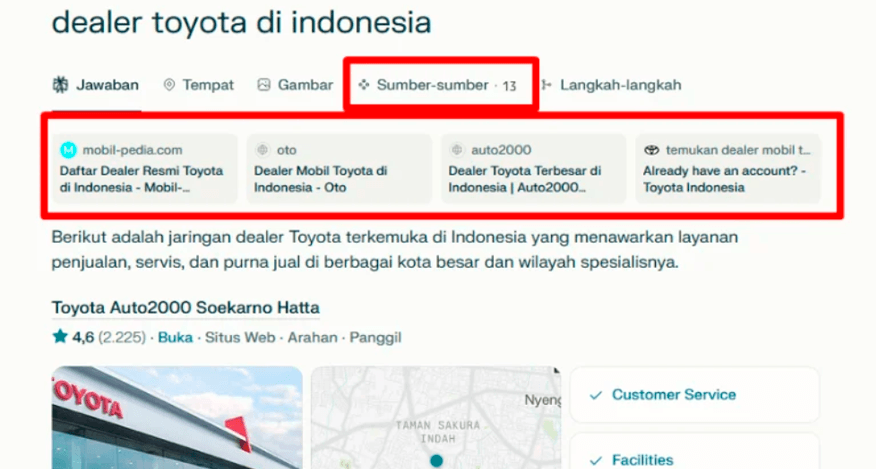The image size is (876, 469).
Task: Click the Customer Service checkmark
Action: pos(596,395)
